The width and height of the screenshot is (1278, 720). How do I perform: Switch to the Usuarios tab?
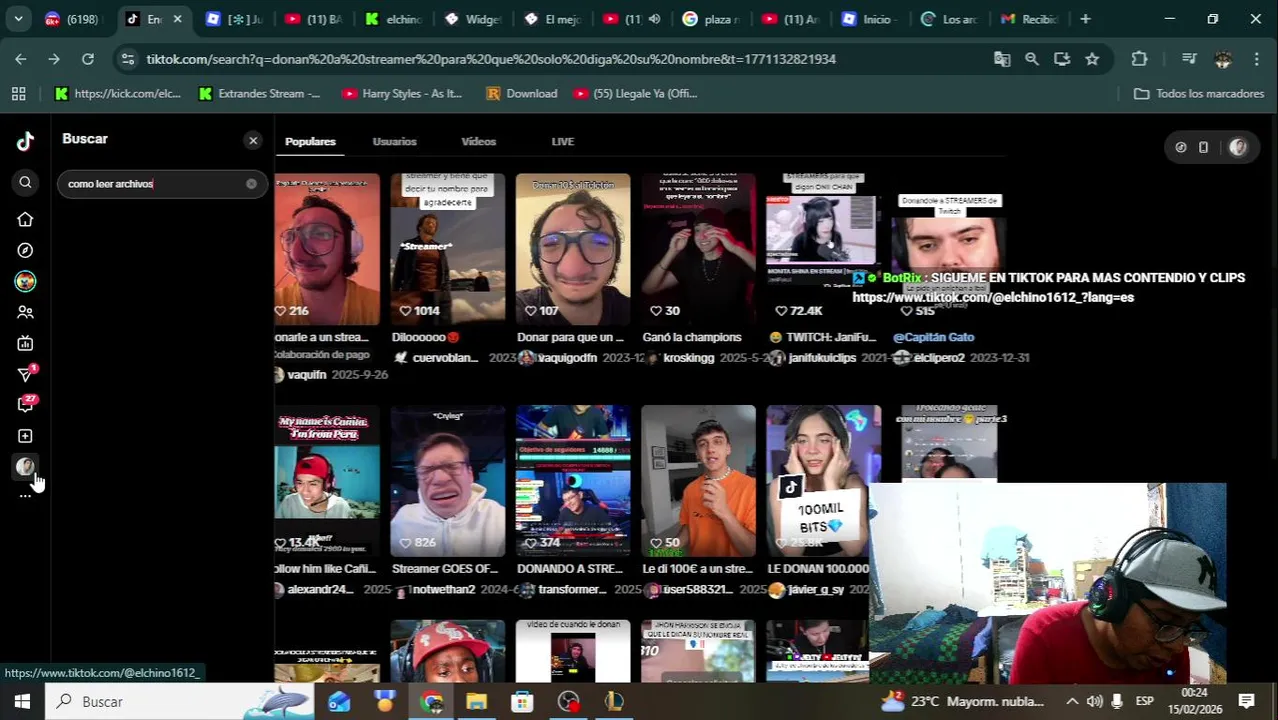point(394,141)
